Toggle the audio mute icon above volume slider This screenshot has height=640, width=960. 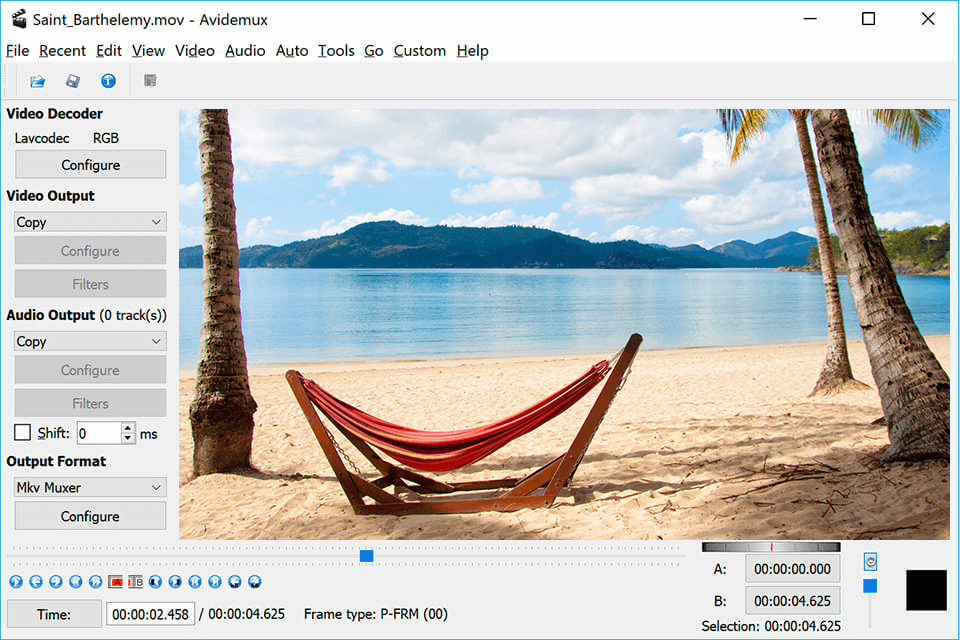pos(870,562)
